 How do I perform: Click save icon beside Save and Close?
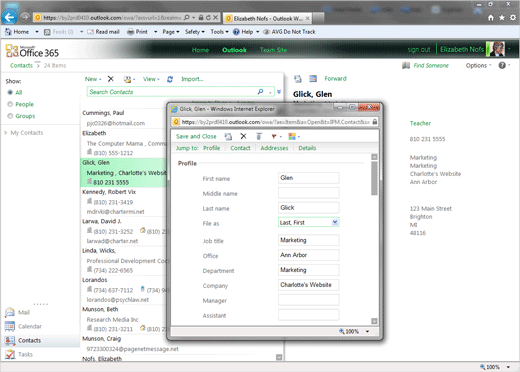pos(228,136)
